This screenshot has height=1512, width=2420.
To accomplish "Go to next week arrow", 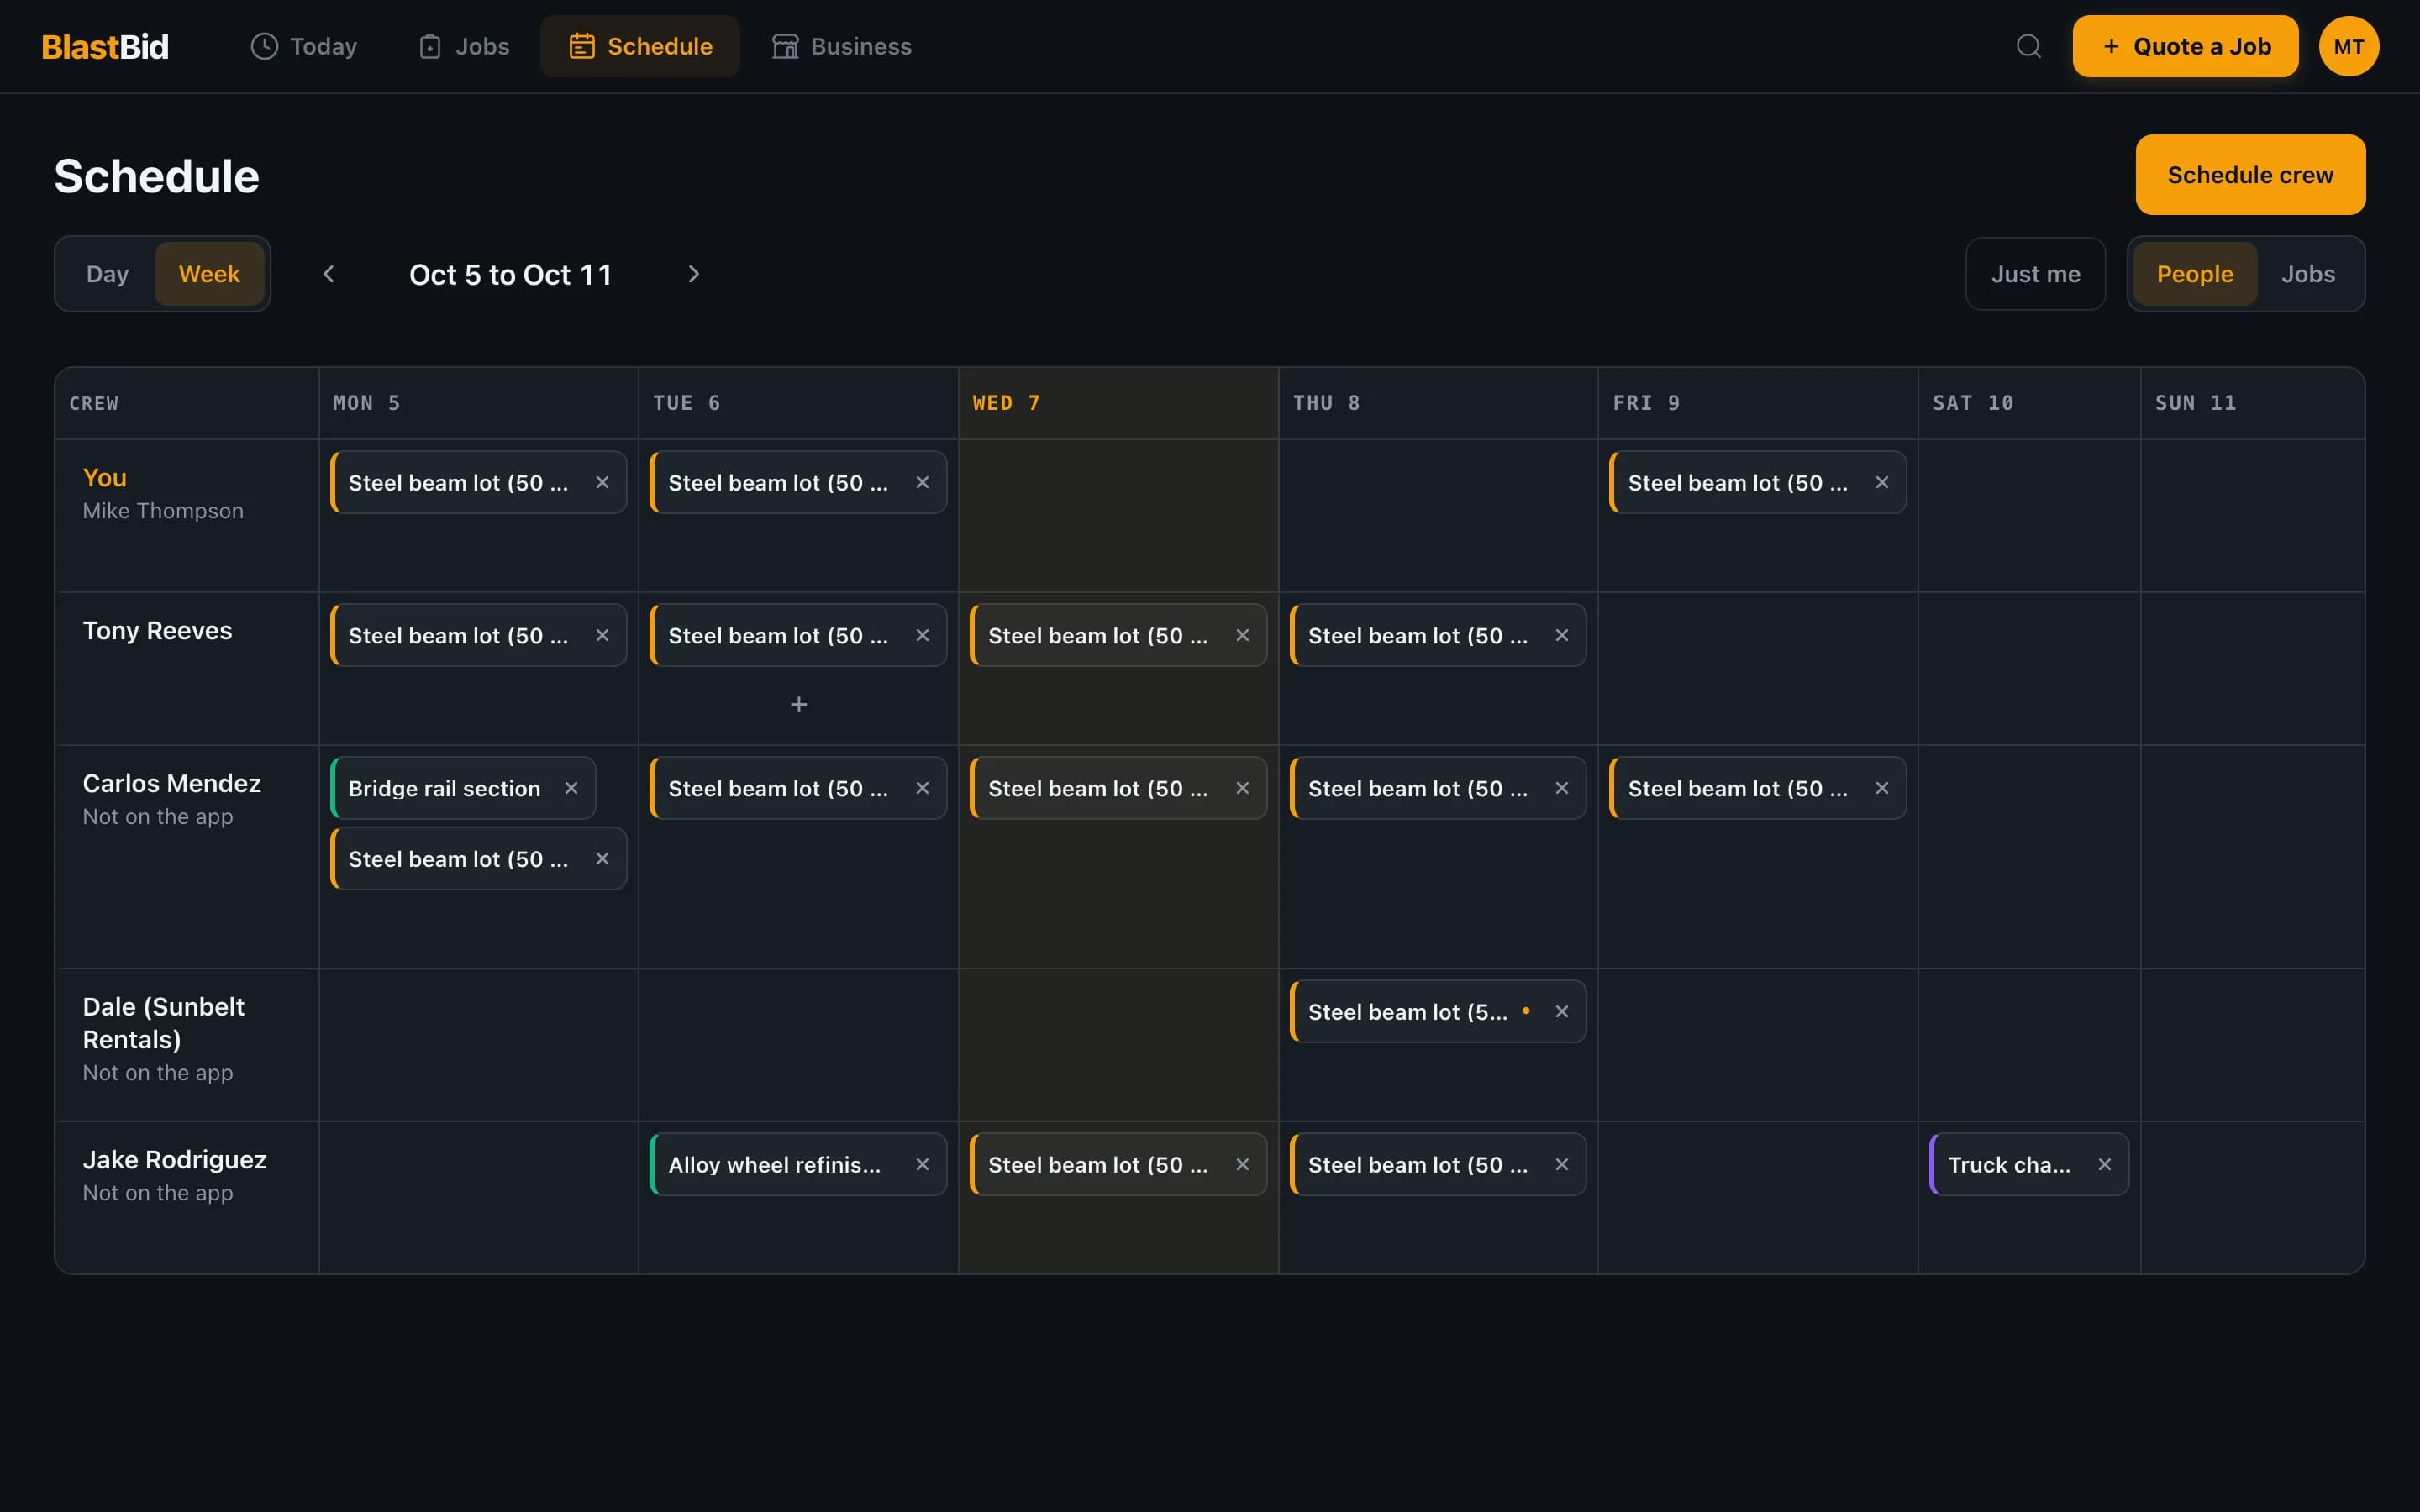I will coord(694,274).
